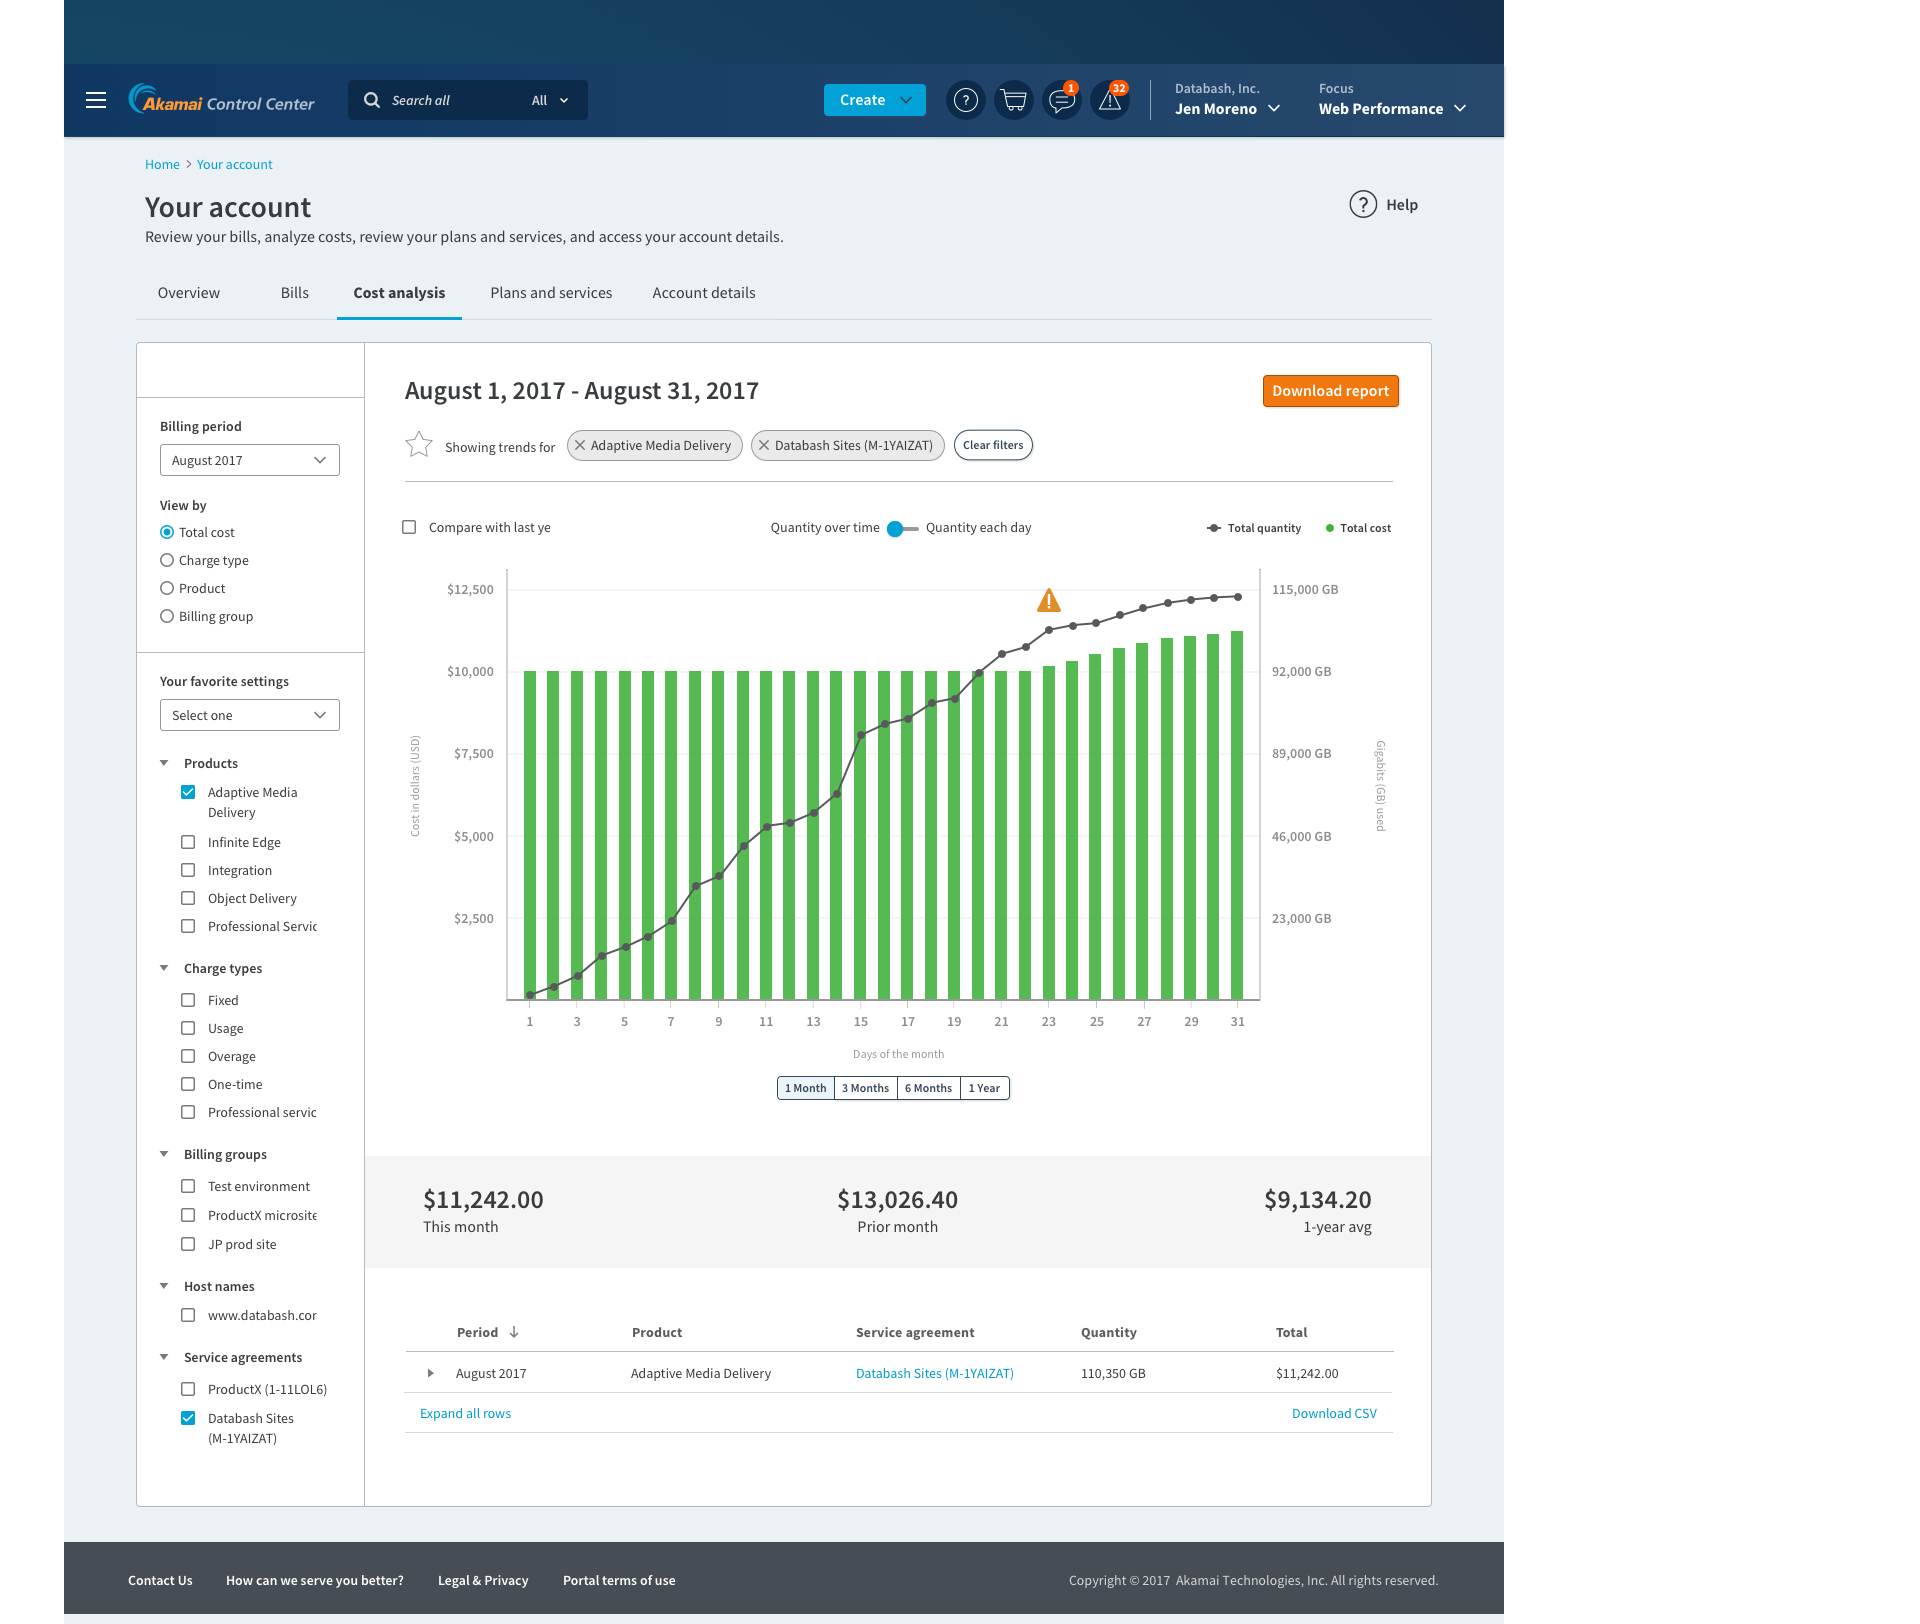Open the alerts warning icon in header
This screenshot has height=1624, width=1920.
(1109, 100)
